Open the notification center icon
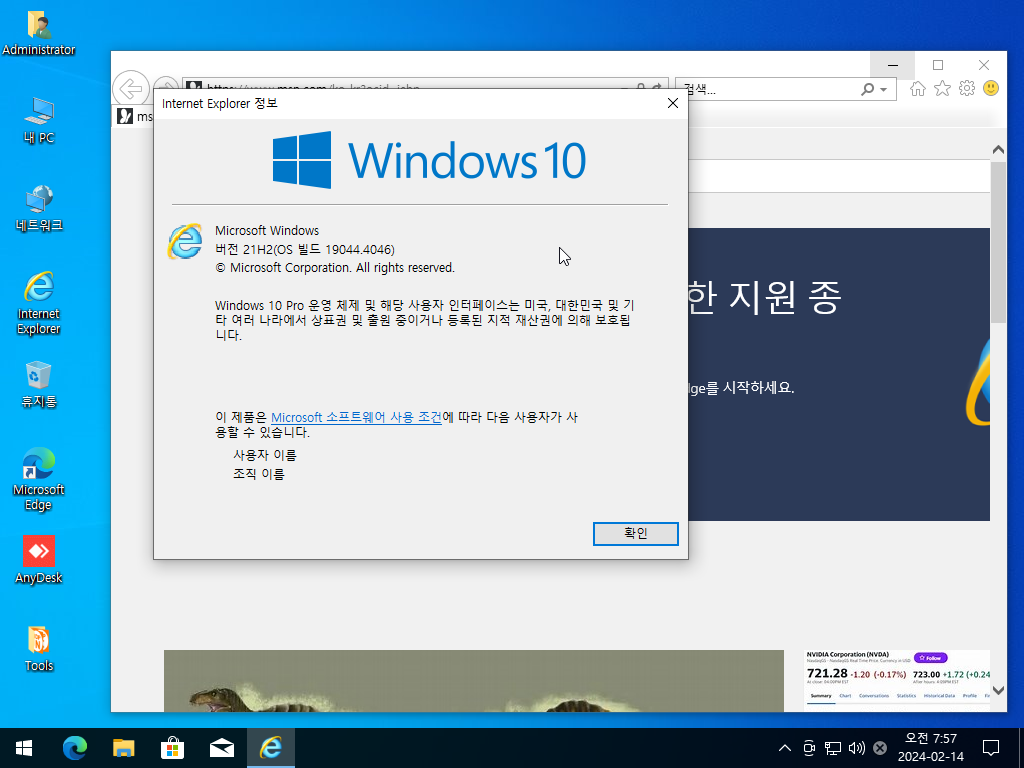Viewport: 1024px width, 768px height. 991,748
